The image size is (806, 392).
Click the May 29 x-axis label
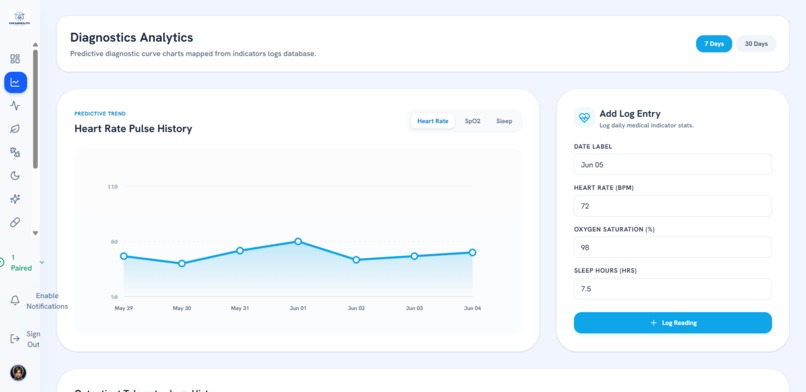[x=123, y=308]
